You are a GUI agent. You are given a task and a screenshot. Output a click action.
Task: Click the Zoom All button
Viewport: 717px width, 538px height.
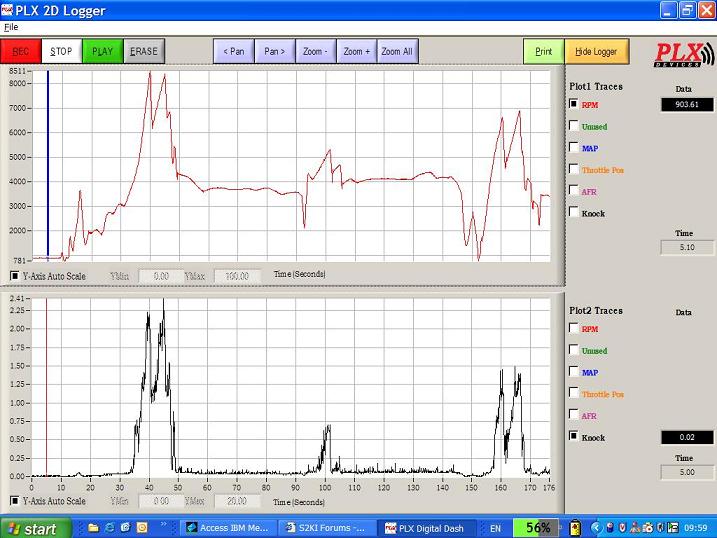pos(397,51)
